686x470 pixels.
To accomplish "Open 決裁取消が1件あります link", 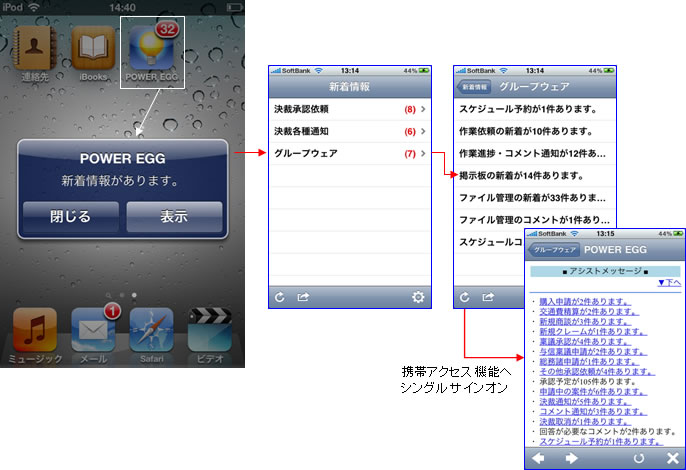I will pyautogui.click(x=585, y=421).
